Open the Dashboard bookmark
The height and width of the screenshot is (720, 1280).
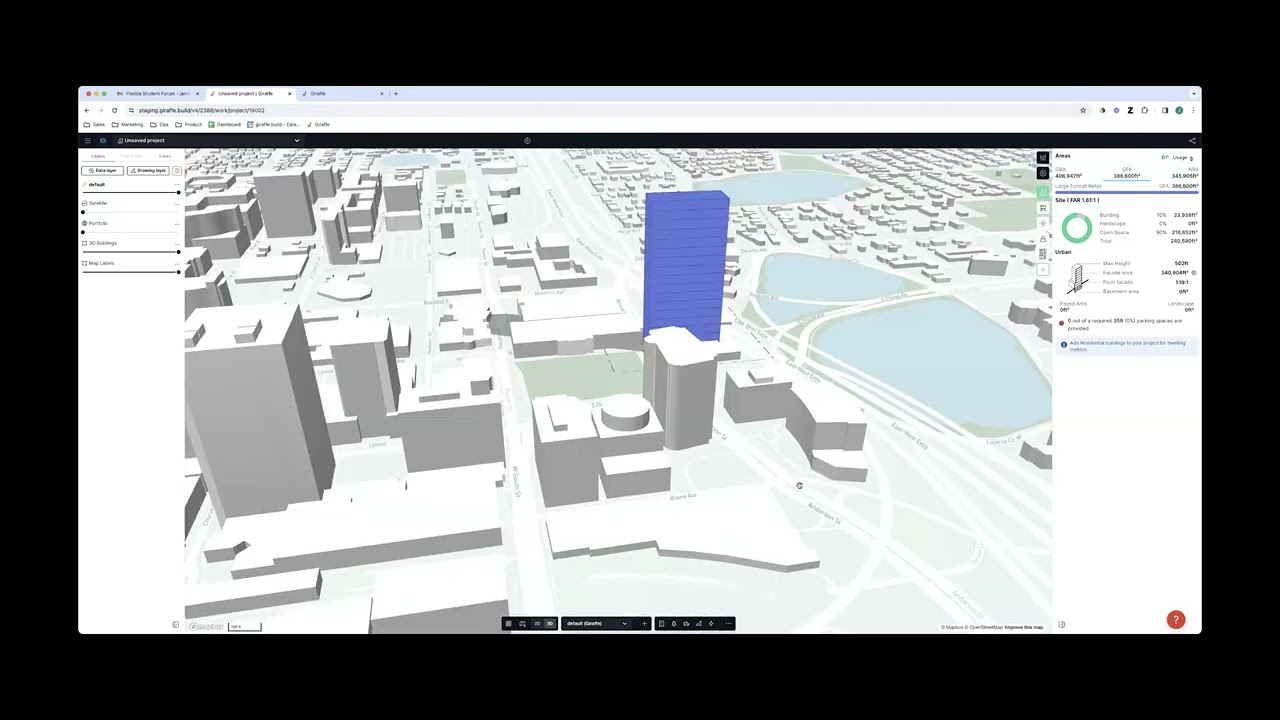pyautogui.click(x=225, y=124)
